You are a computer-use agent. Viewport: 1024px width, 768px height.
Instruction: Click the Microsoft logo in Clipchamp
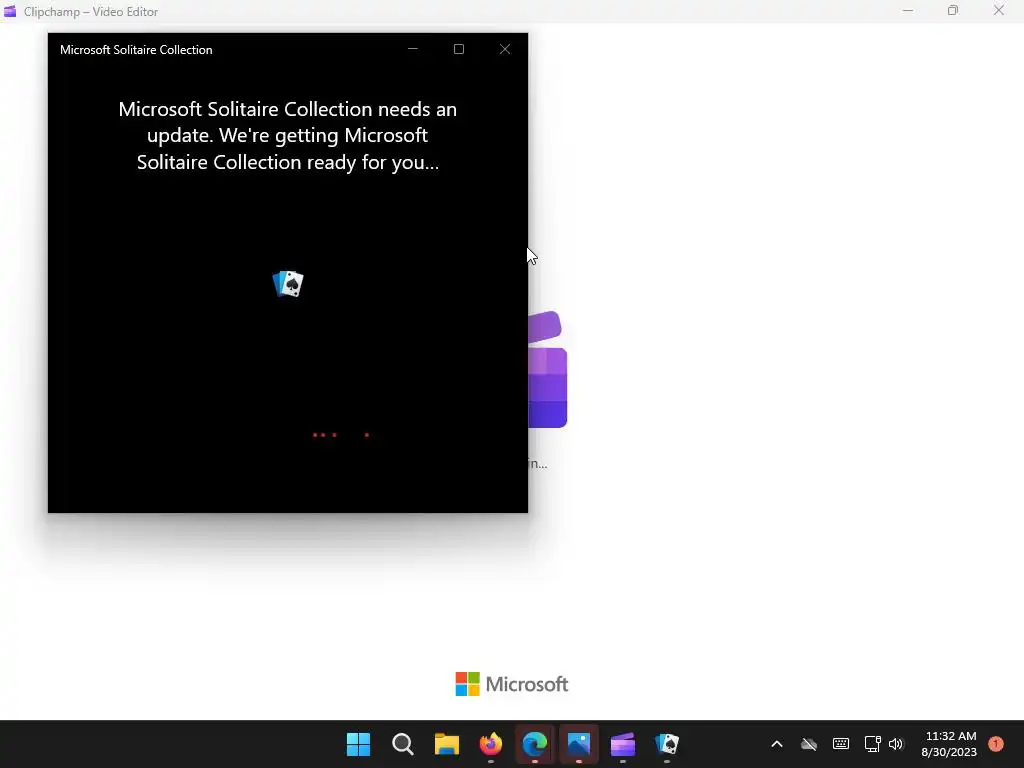(x=511, y=684)
